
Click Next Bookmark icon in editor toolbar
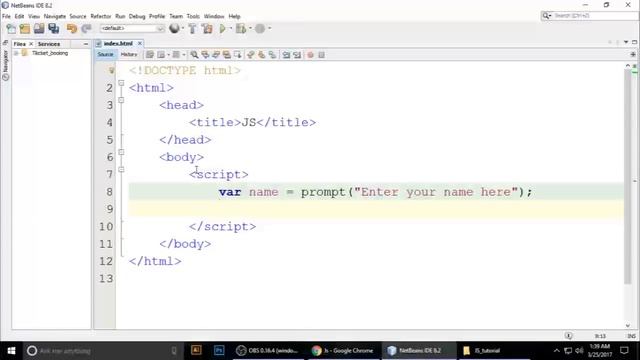pyautogui.click(x=261, y=55)
